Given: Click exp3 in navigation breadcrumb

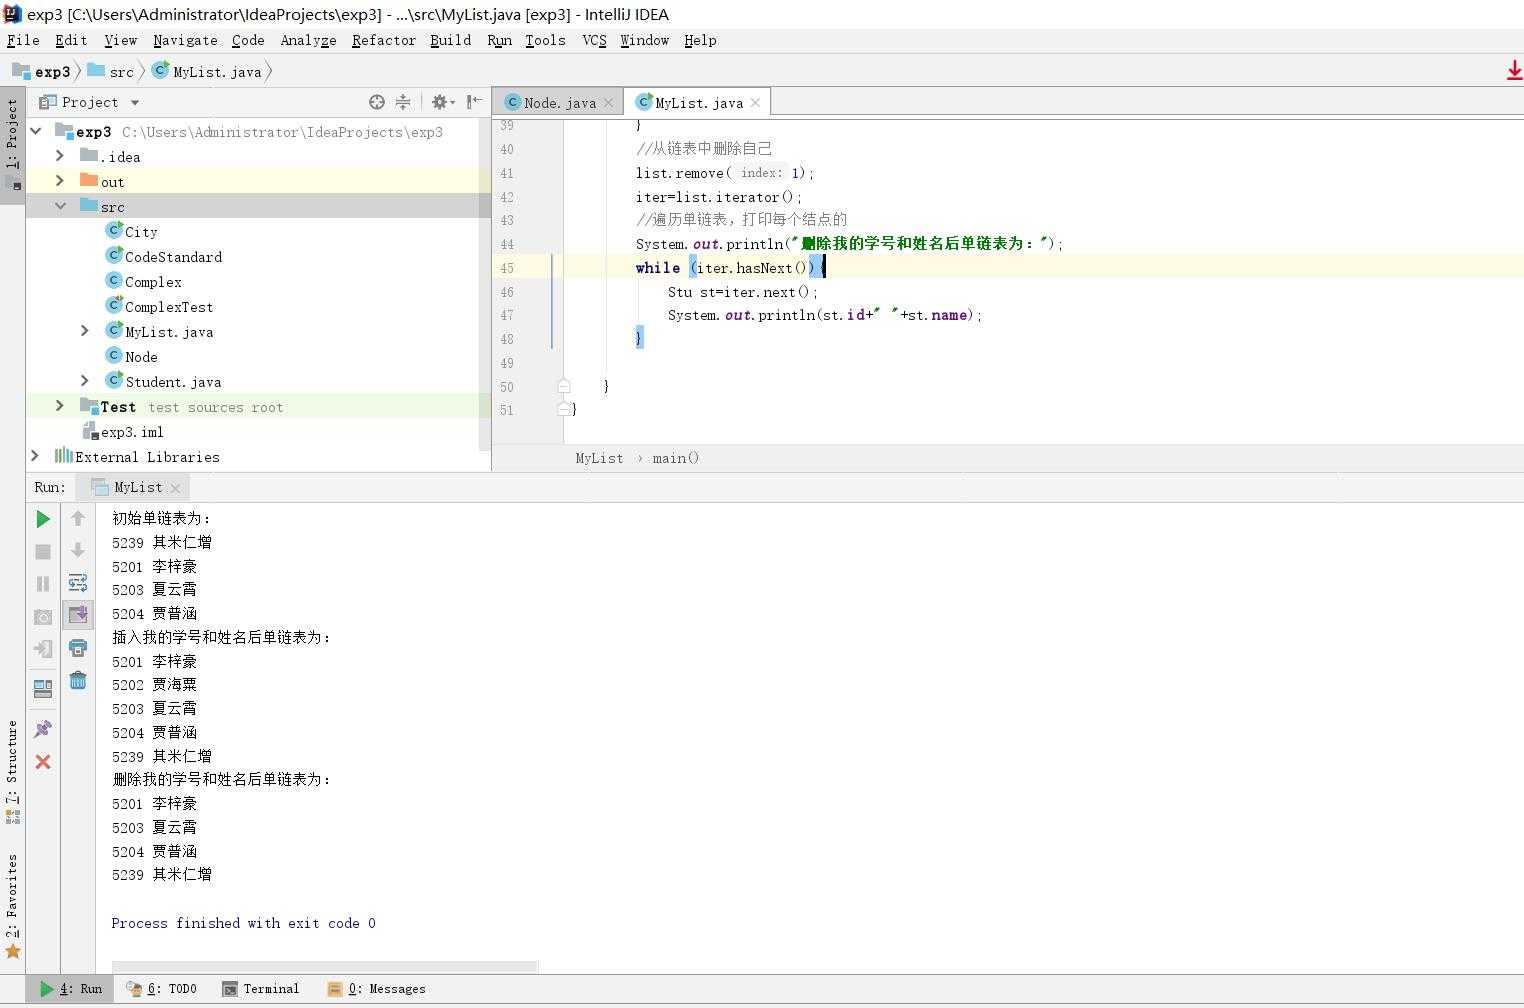Looking at the screenshot, I should point(42,71).
